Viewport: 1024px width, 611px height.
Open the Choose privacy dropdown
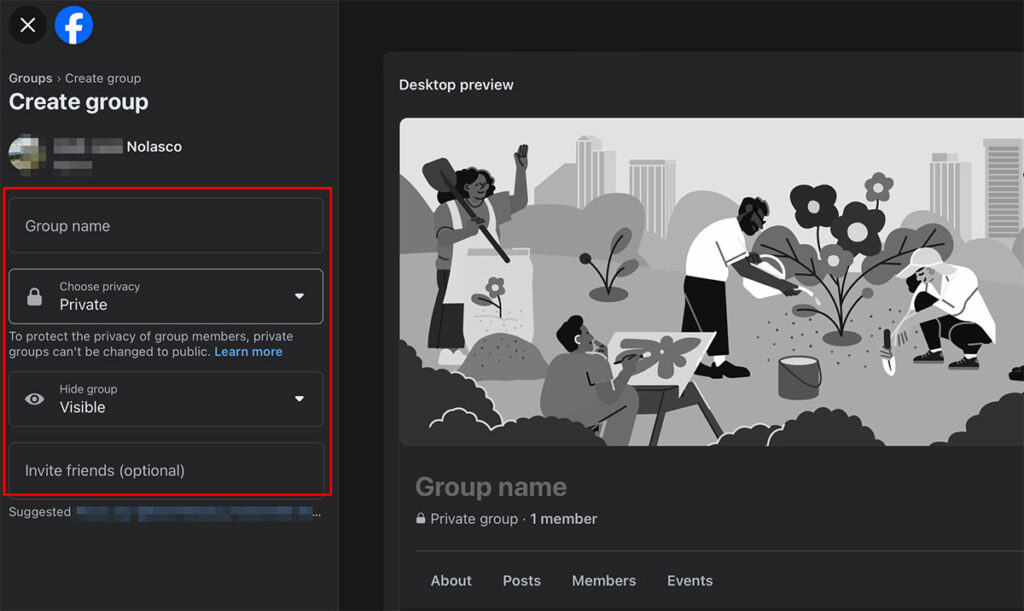165,296
